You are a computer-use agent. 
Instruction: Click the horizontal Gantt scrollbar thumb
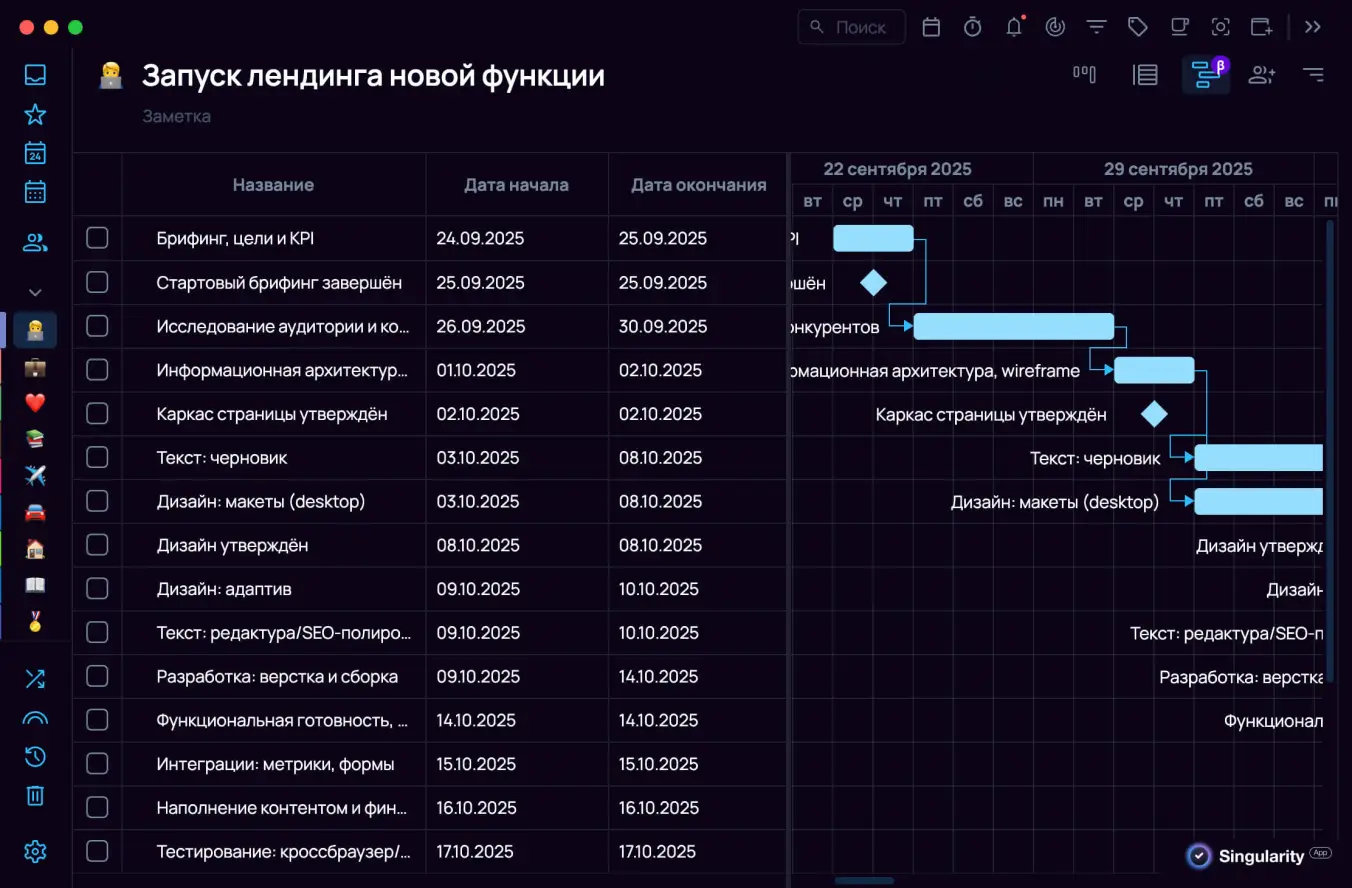pos(864,881)
